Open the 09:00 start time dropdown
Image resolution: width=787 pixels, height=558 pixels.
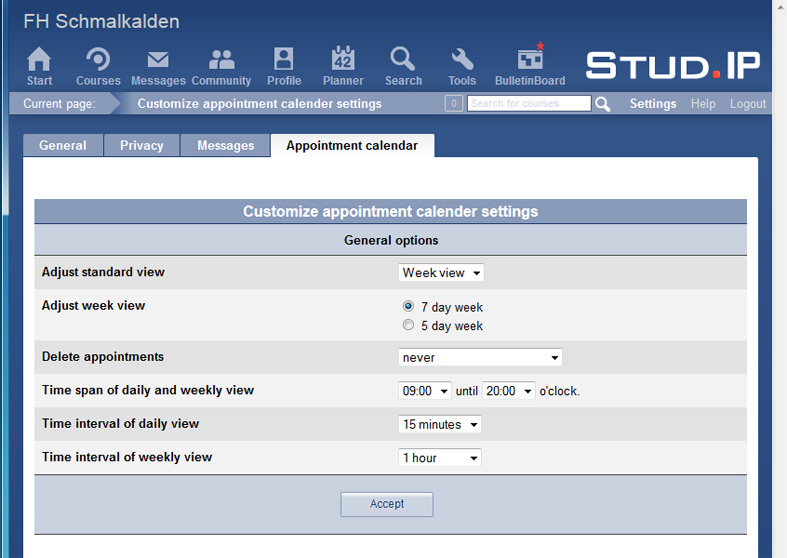click(425, 390)
